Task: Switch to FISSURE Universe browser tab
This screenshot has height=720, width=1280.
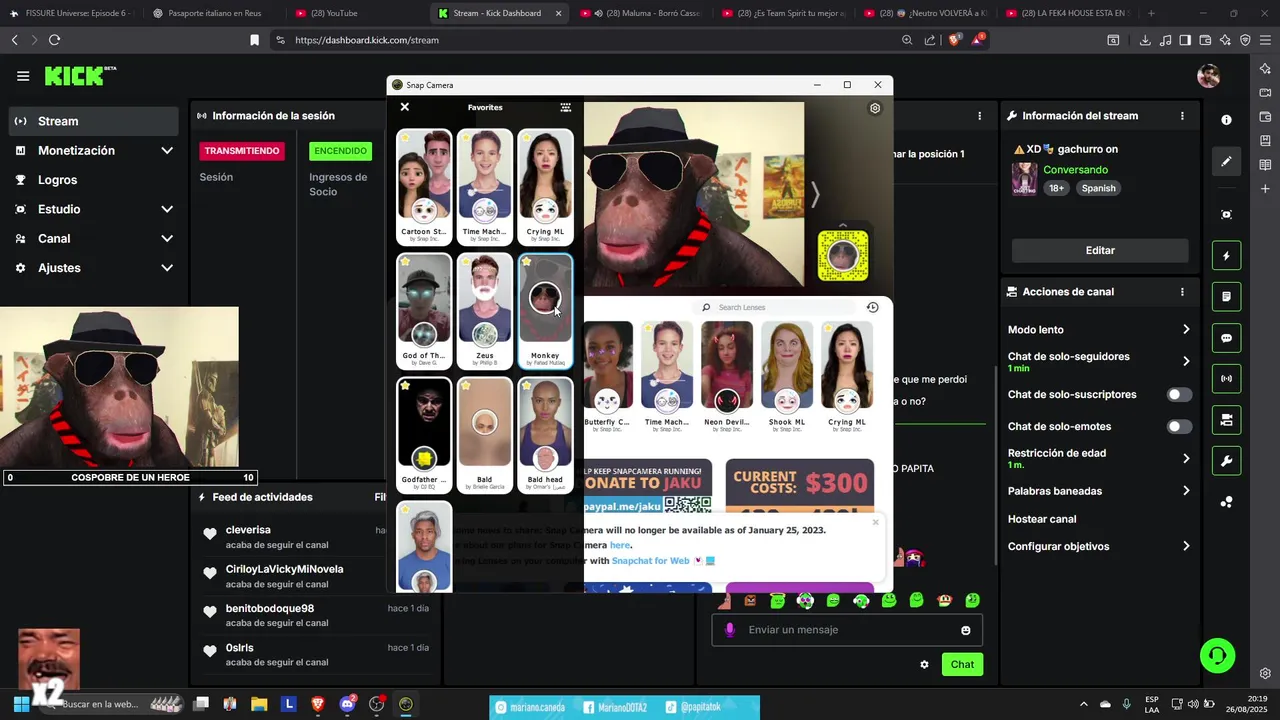Action: click(70, 13)
